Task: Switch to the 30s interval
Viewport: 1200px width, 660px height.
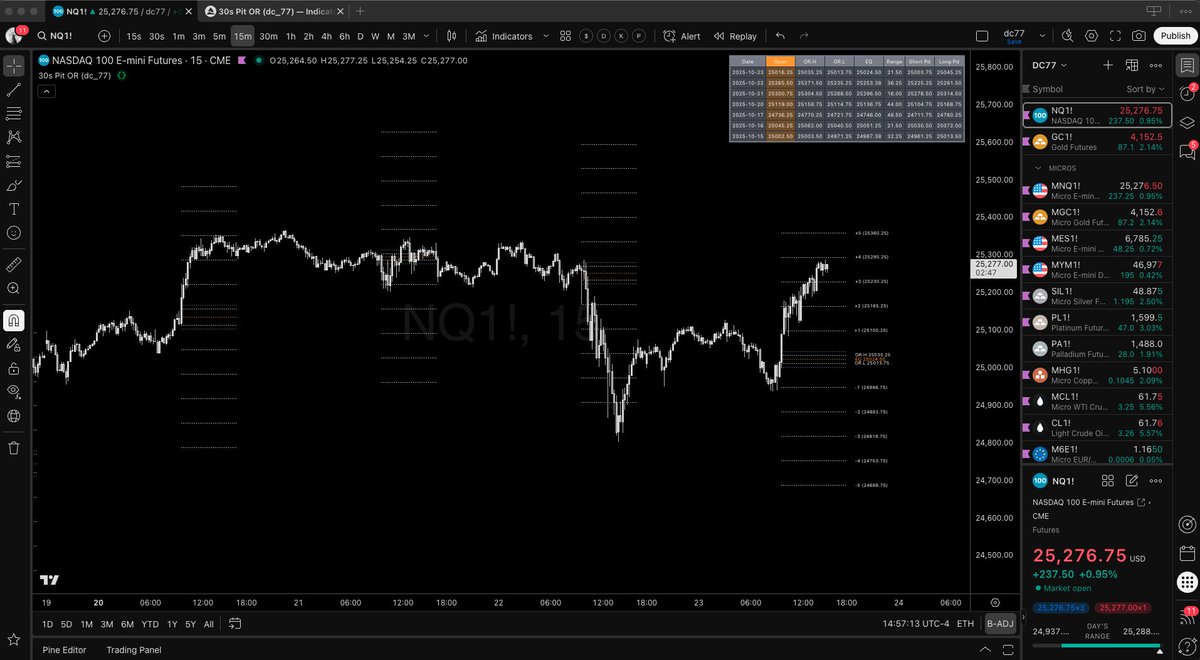Action: (x=157, y=36)
